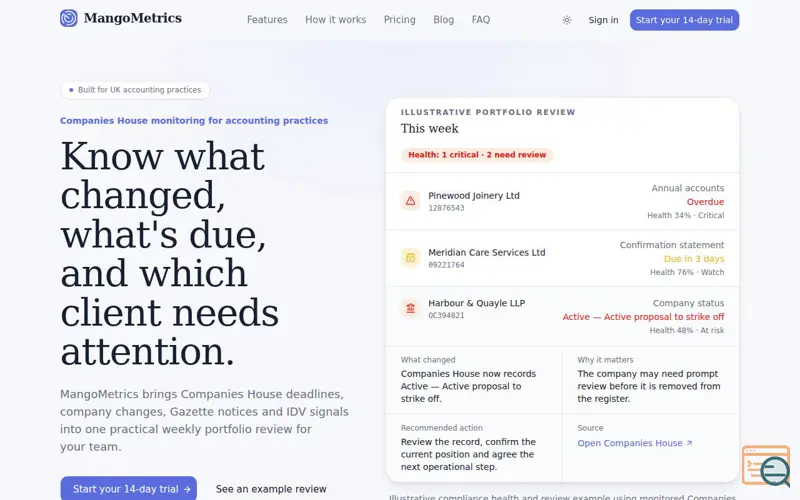The height and width of the screenshot is (500, 800).
Task: Click company number 09221764
Action: tap(446, 265)
